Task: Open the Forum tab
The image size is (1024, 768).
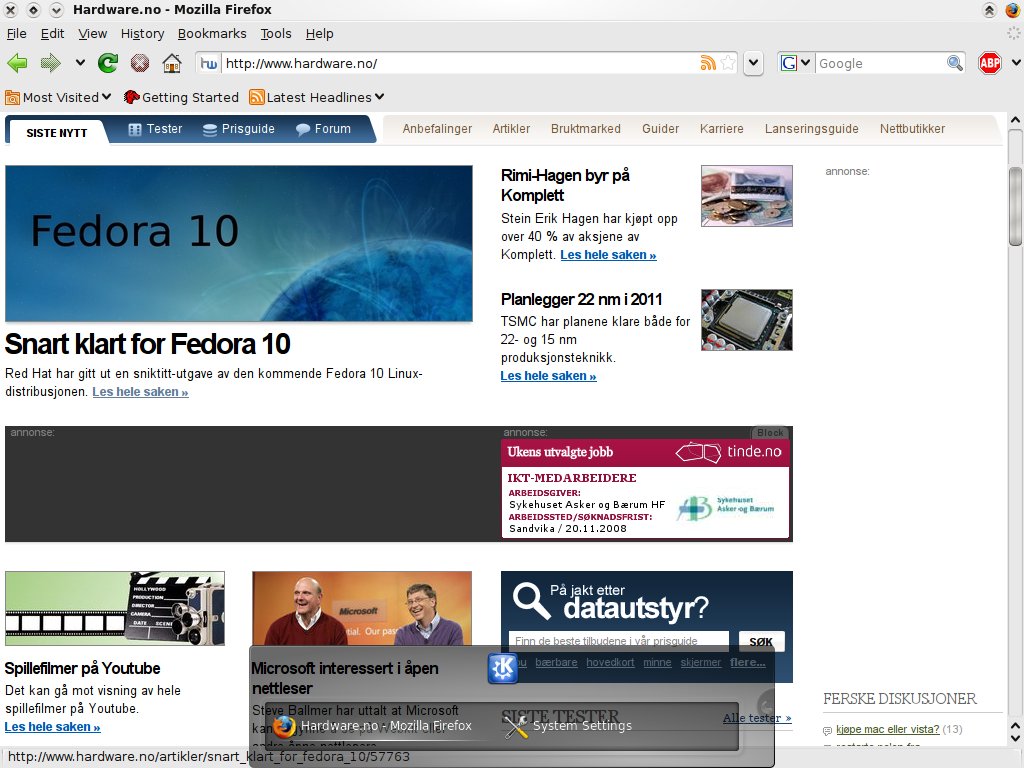Action: coord(323,129)
